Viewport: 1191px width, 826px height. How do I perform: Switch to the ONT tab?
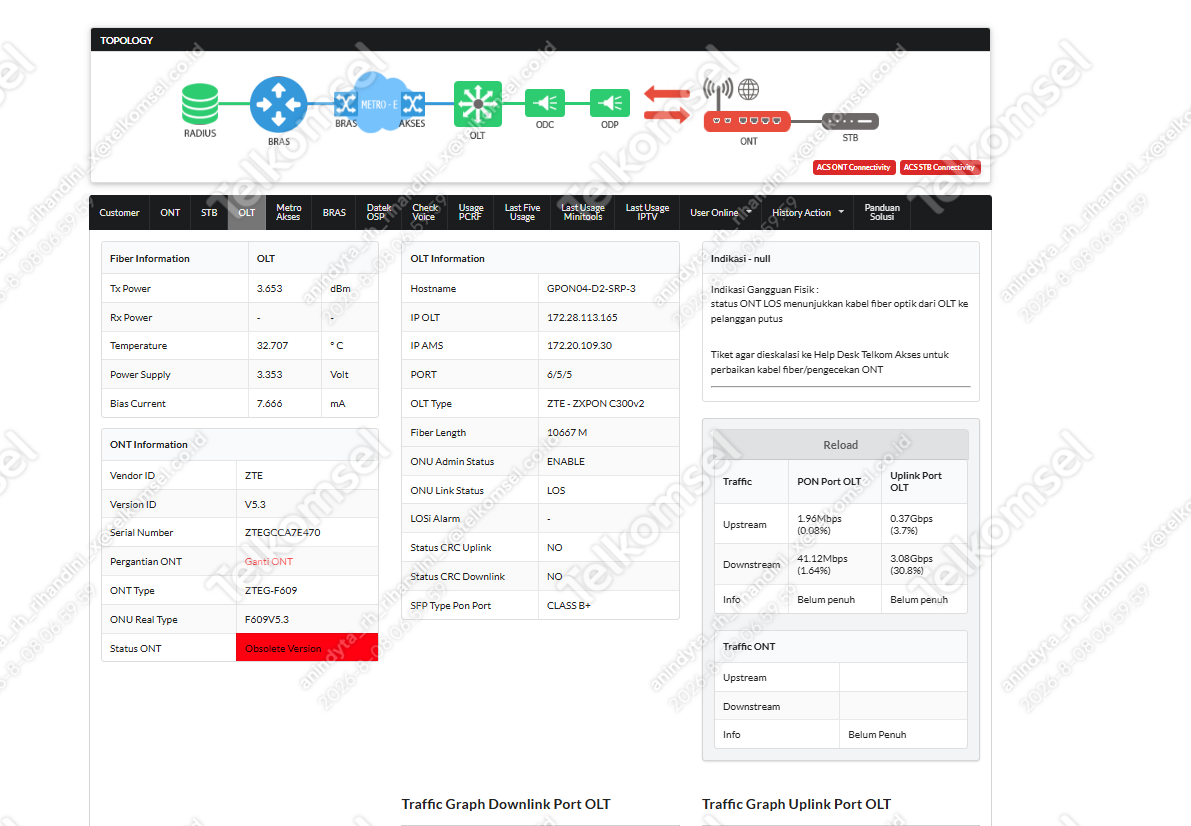[170, 213]
